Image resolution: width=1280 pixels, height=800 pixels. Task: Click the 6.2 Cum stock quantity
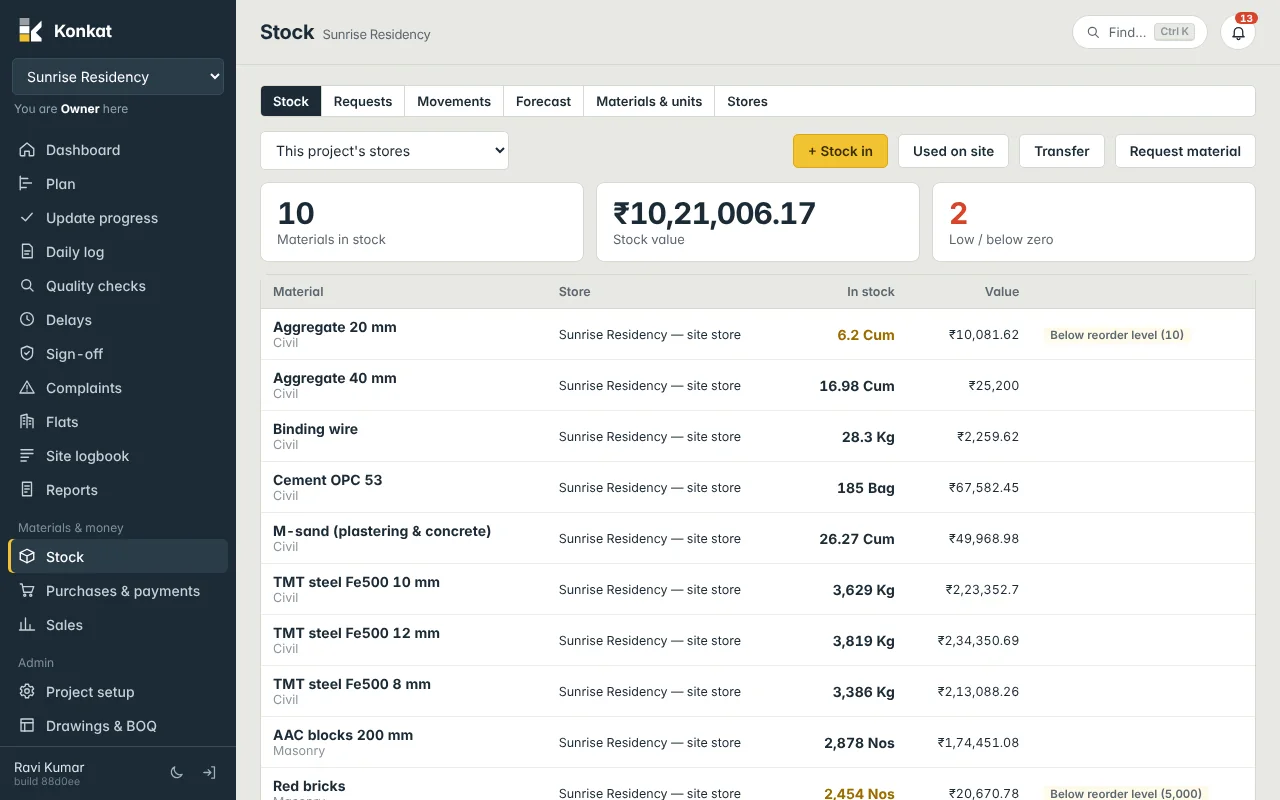(866, 335)
